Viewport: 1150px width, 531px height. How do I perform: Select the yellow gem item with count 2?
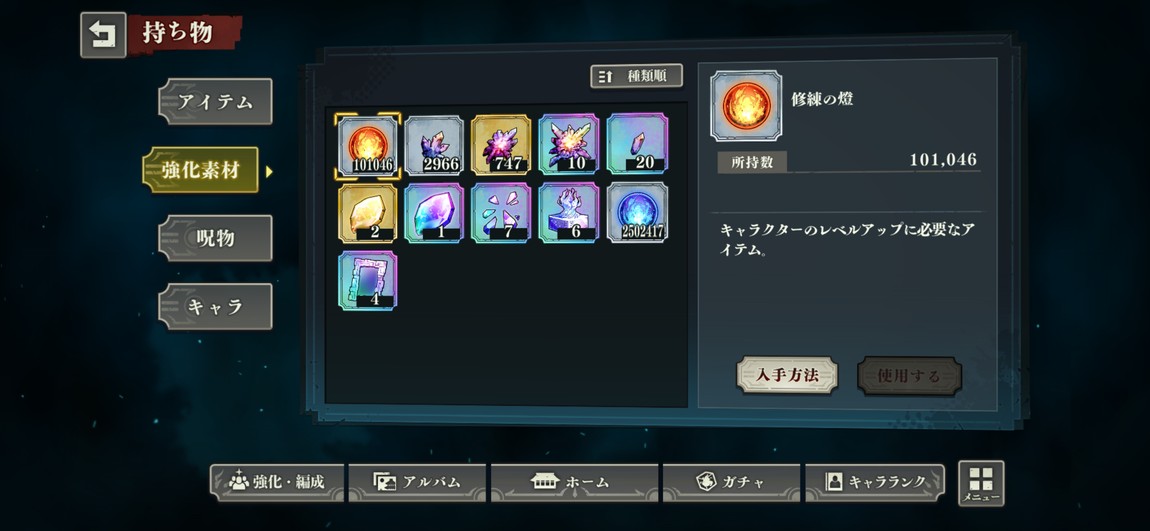pos(367,213)
